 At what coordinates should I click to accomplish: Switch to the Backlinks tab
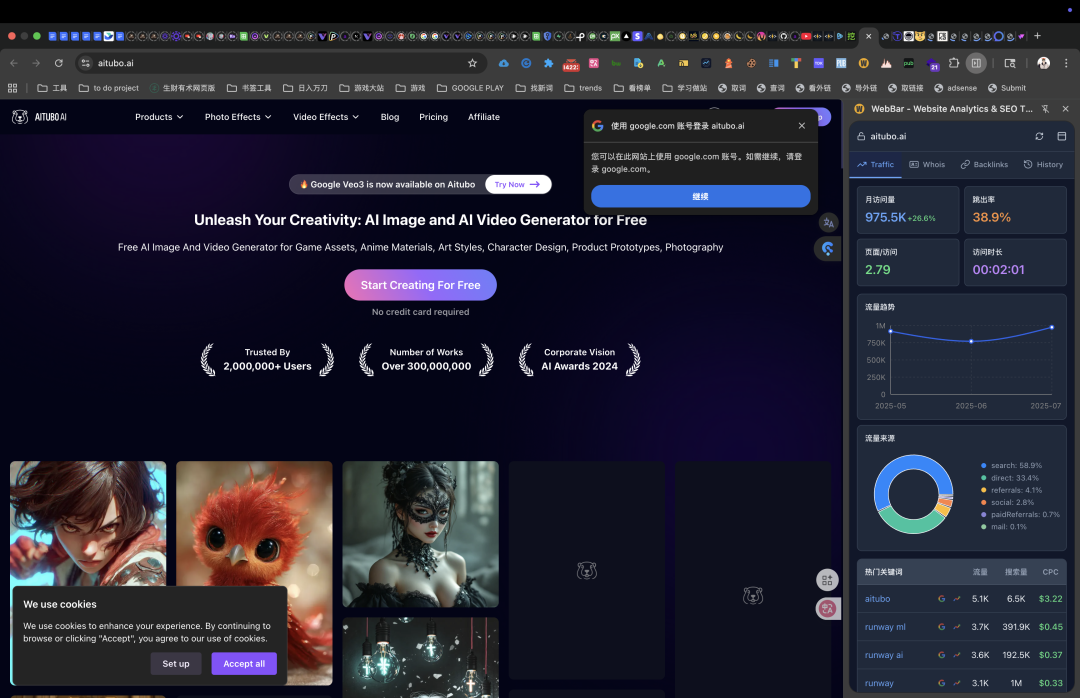click(x=984, y=165)
